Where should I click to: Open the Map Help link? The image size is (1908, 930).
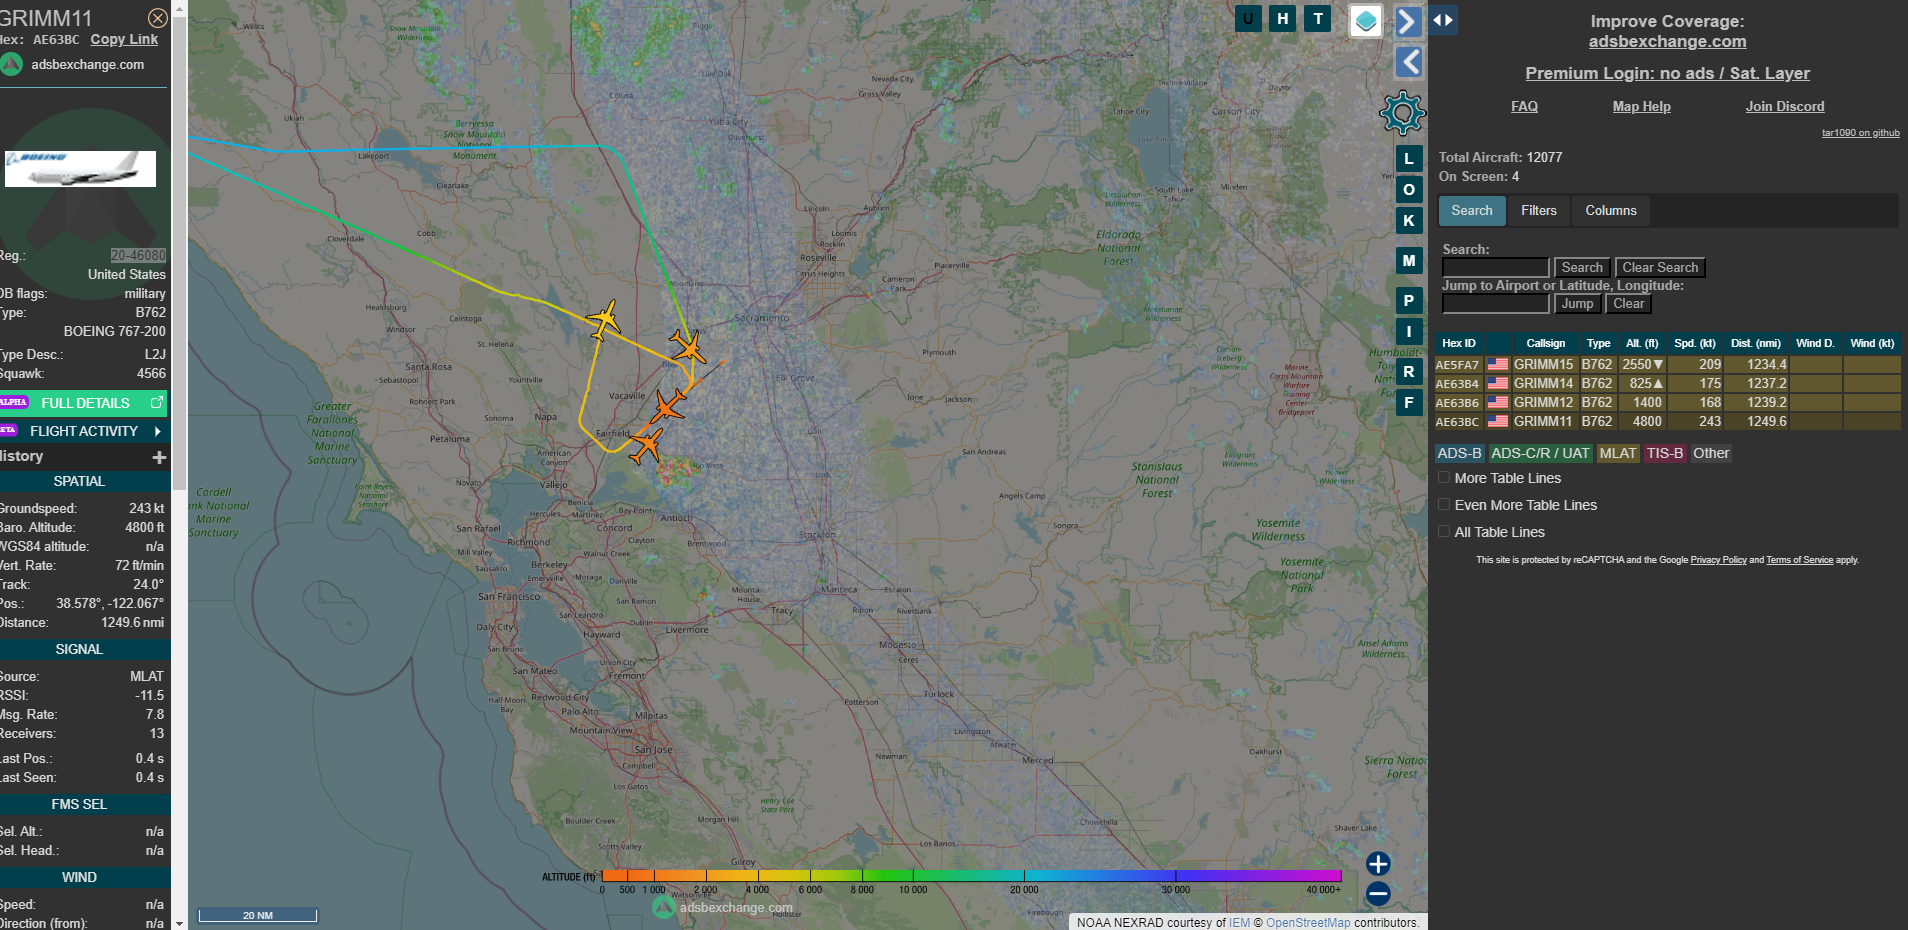click(1641, 106)
